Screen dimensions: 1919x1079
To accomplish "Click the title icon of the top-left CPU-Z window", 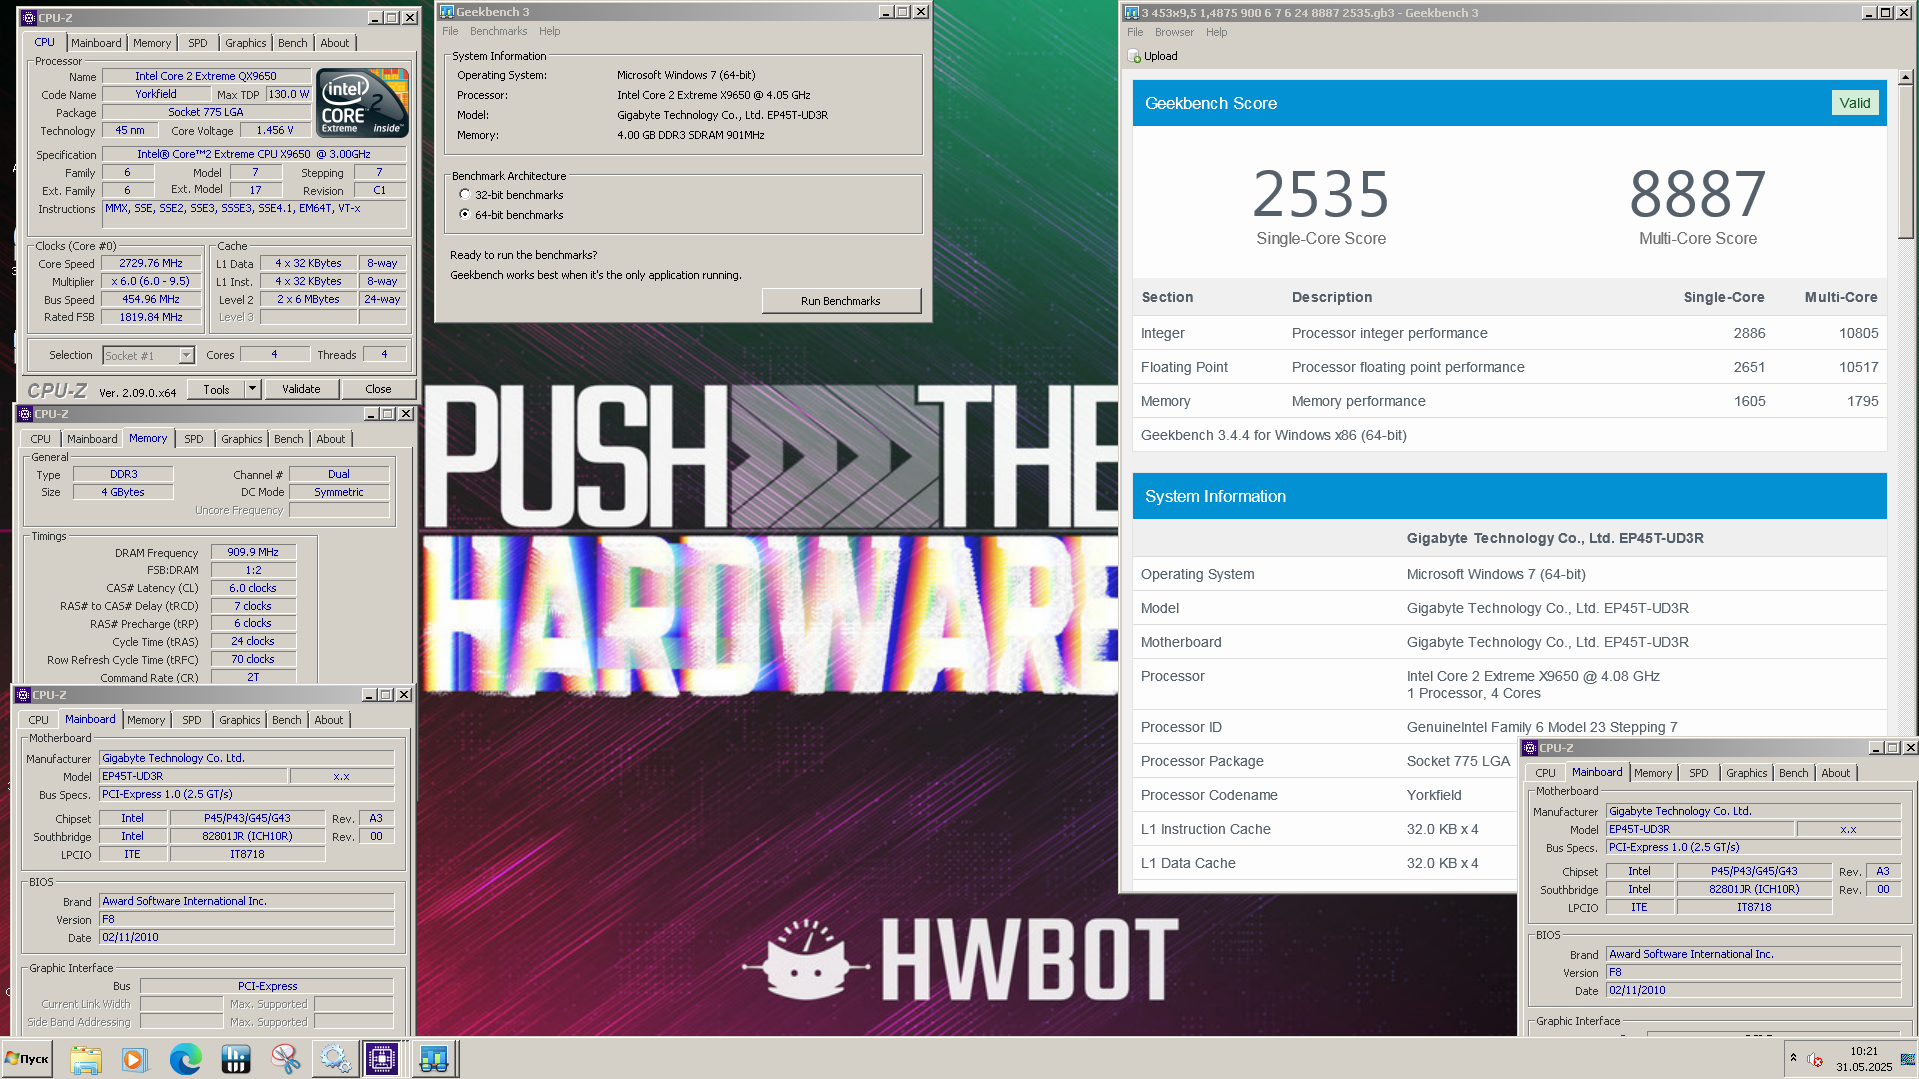I will point(28,18).
